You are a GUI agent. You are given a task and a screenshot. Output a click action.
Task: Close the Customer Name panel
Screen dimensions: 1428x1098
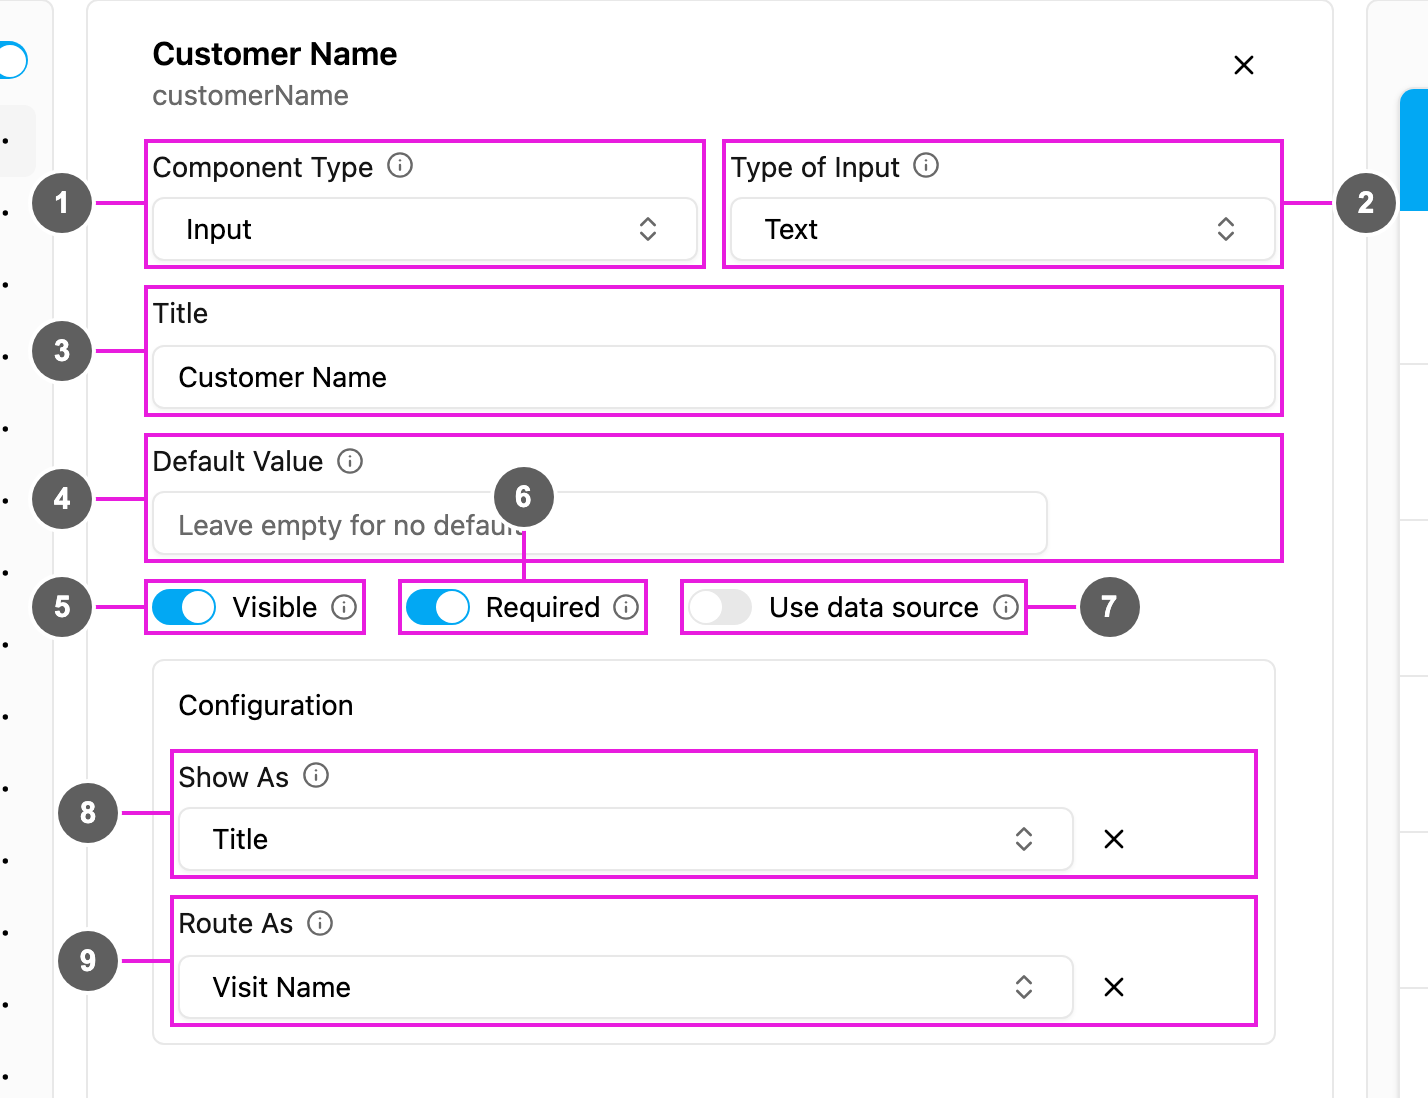pyautogui.click(x=1244, y=65)
